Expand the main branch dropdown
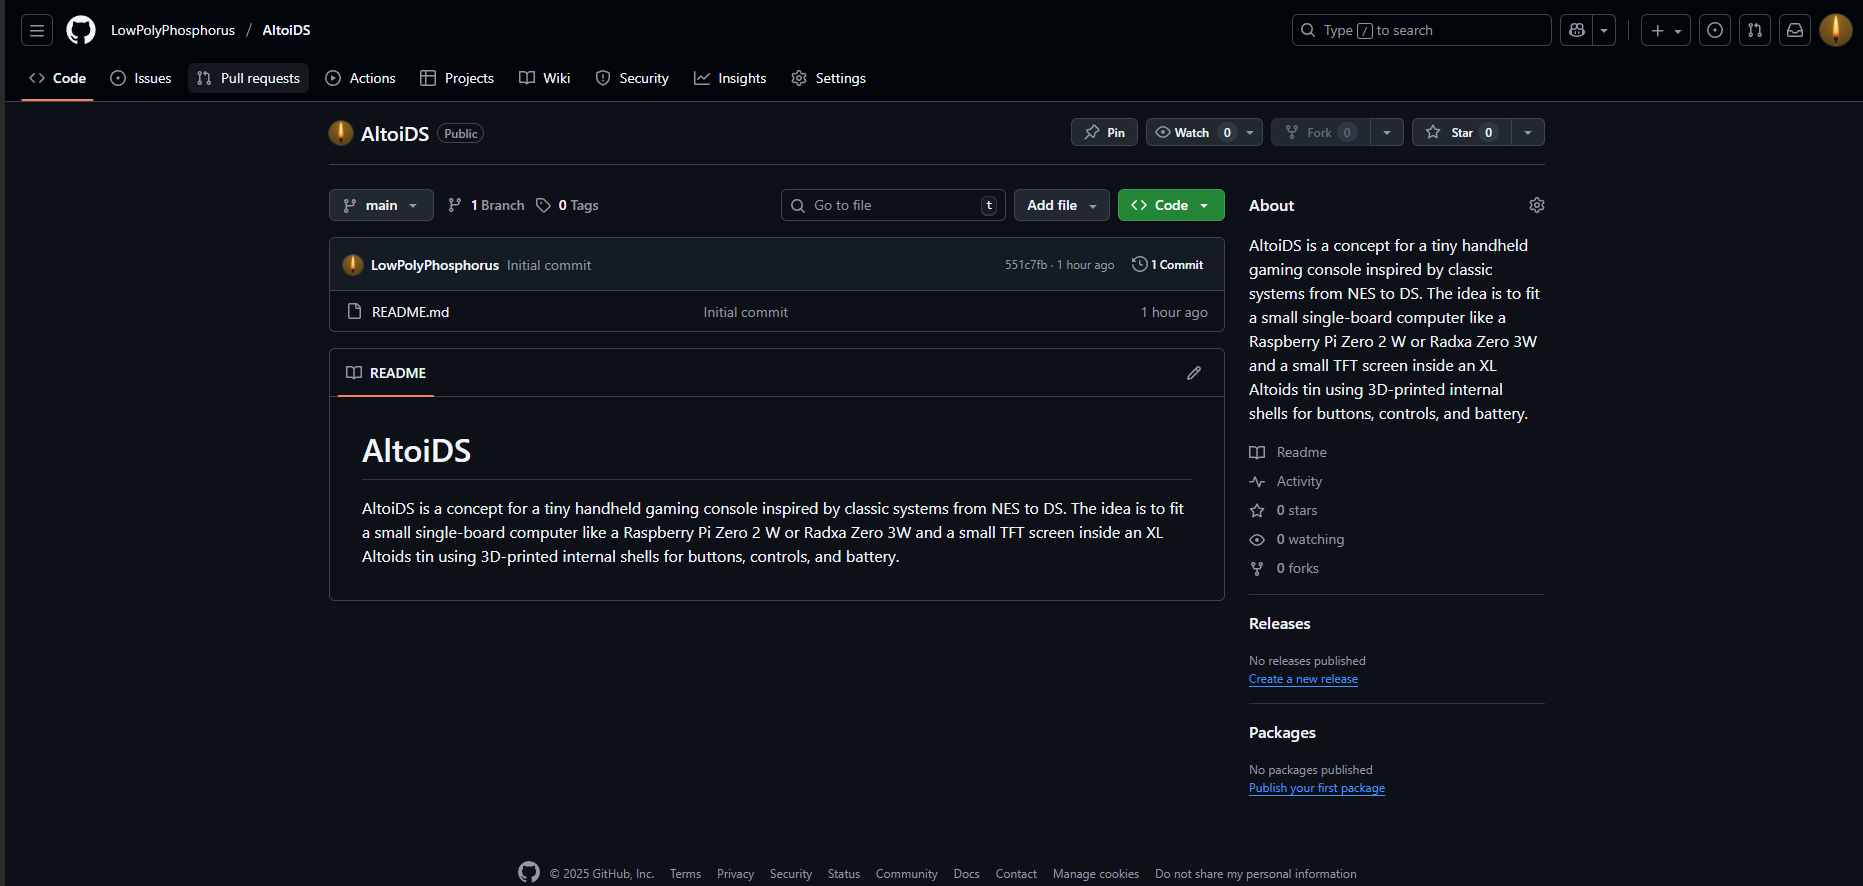Screen dimensions: 1863x886 [x=381, y=205]
